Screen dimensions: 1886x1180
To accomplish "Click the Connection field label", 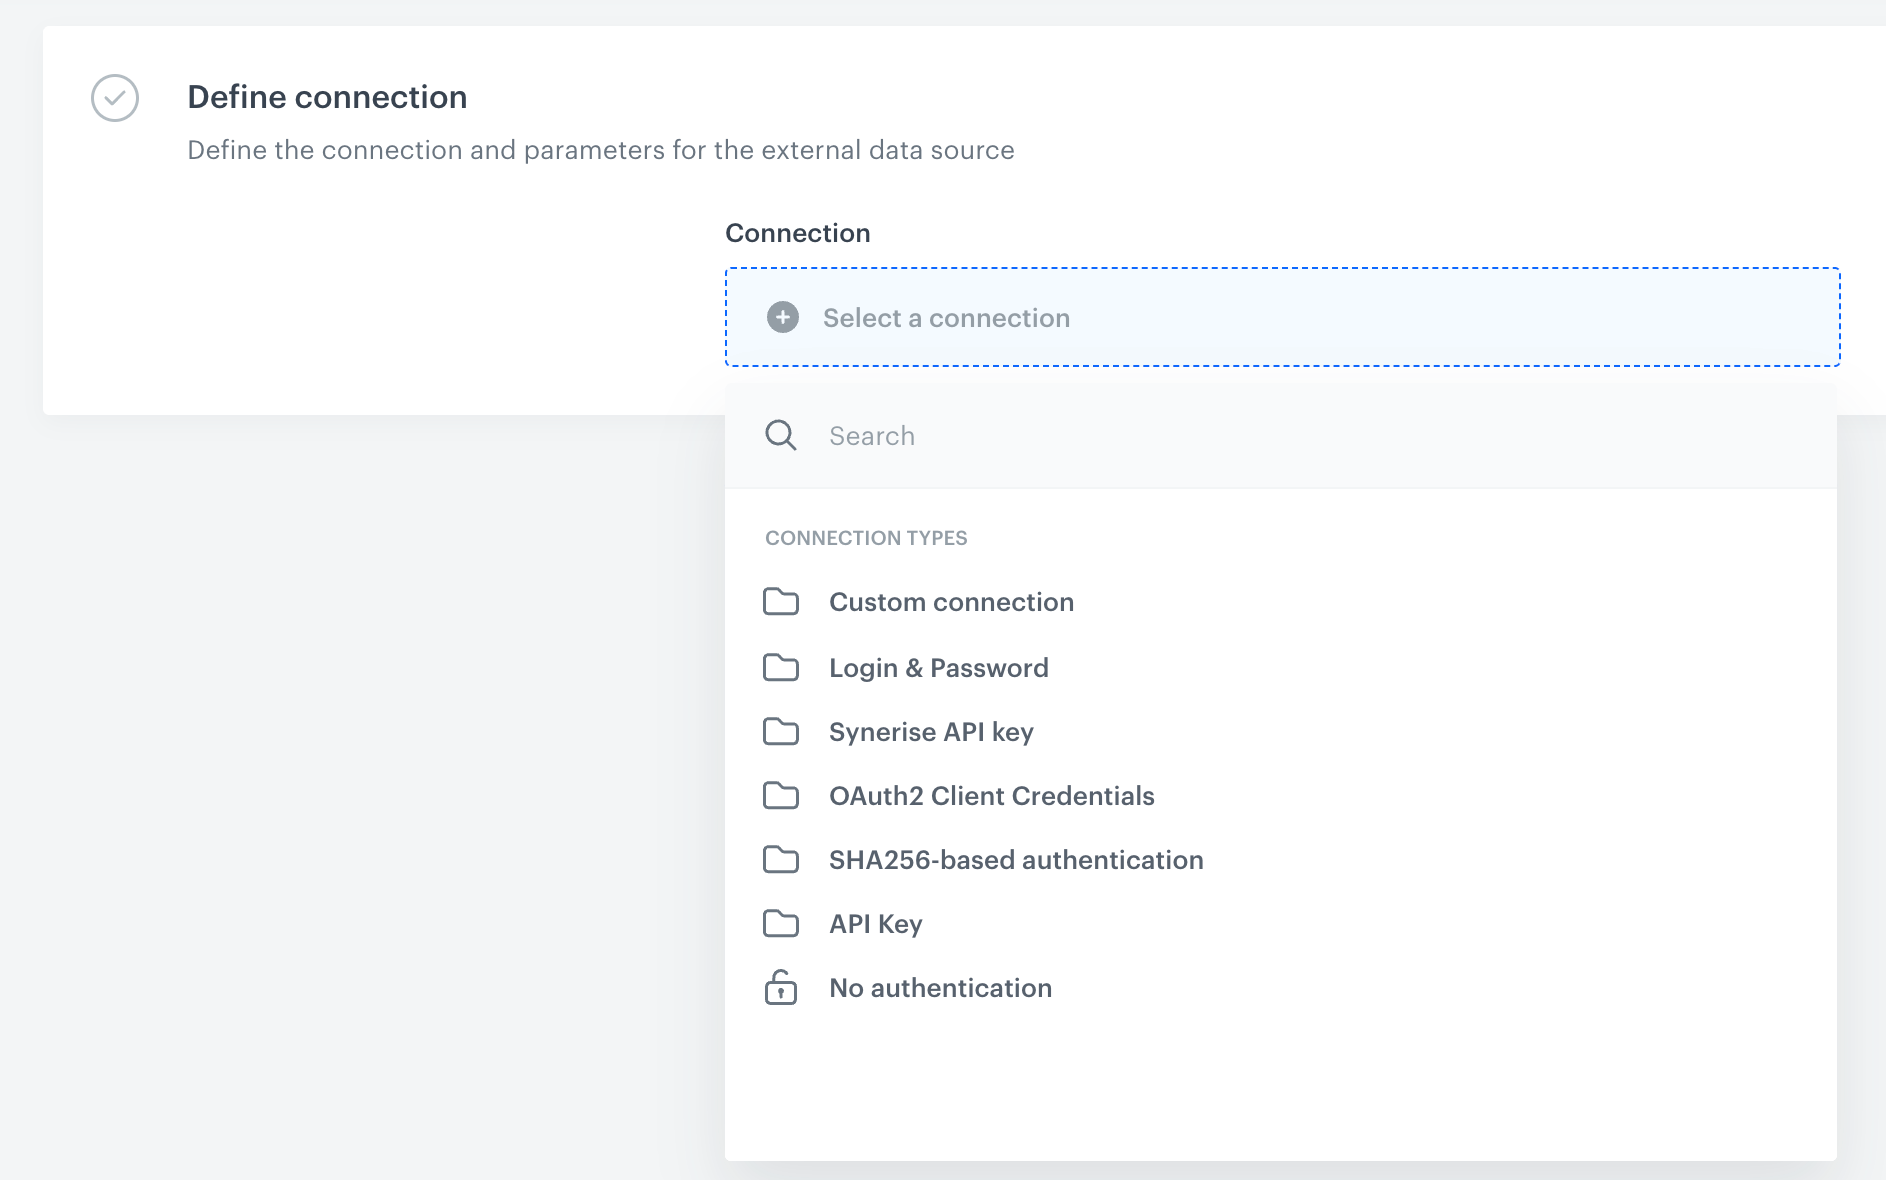I will (798, 233).
